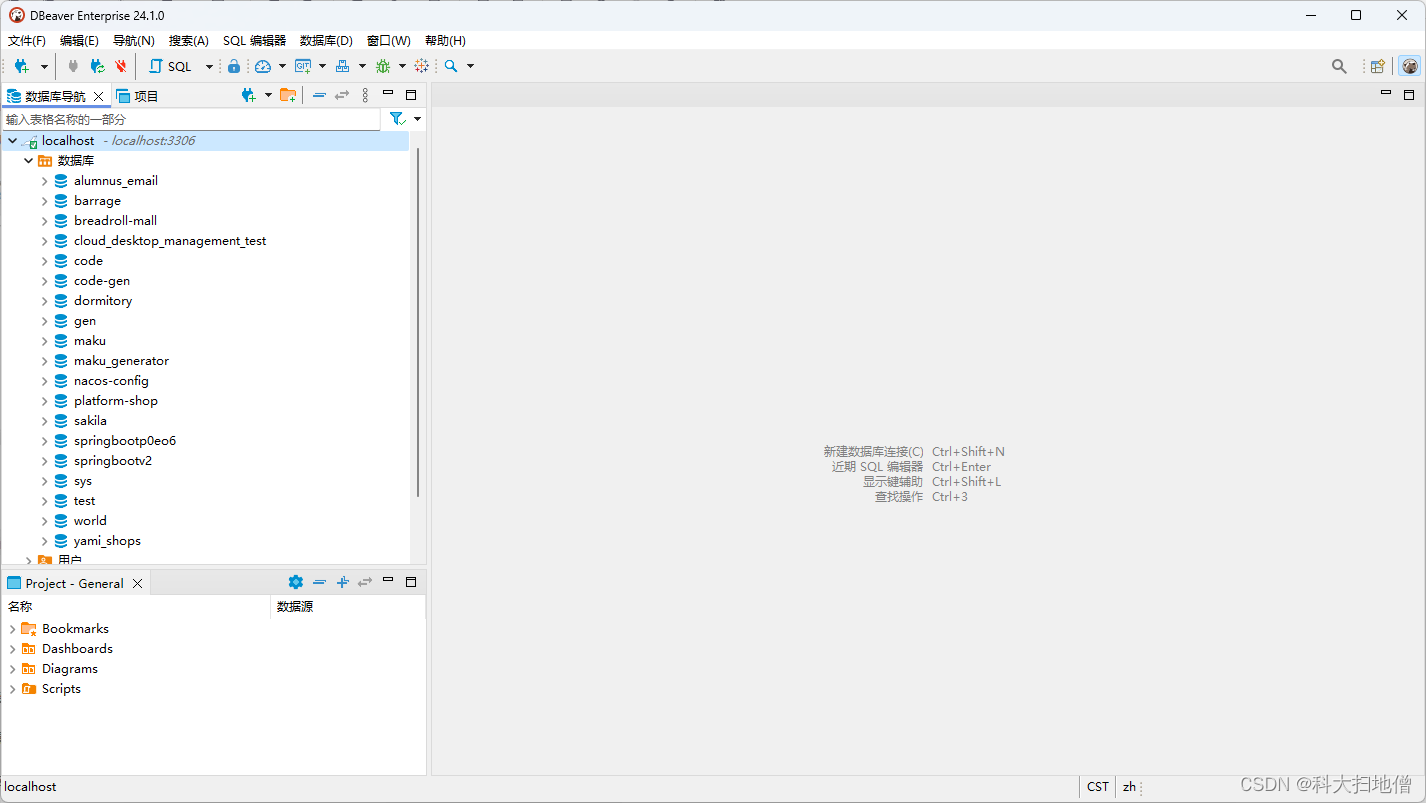1426x803 pixels.
Task: Open the dashboard gauge icon in toolbar
Action: point(263,66)
